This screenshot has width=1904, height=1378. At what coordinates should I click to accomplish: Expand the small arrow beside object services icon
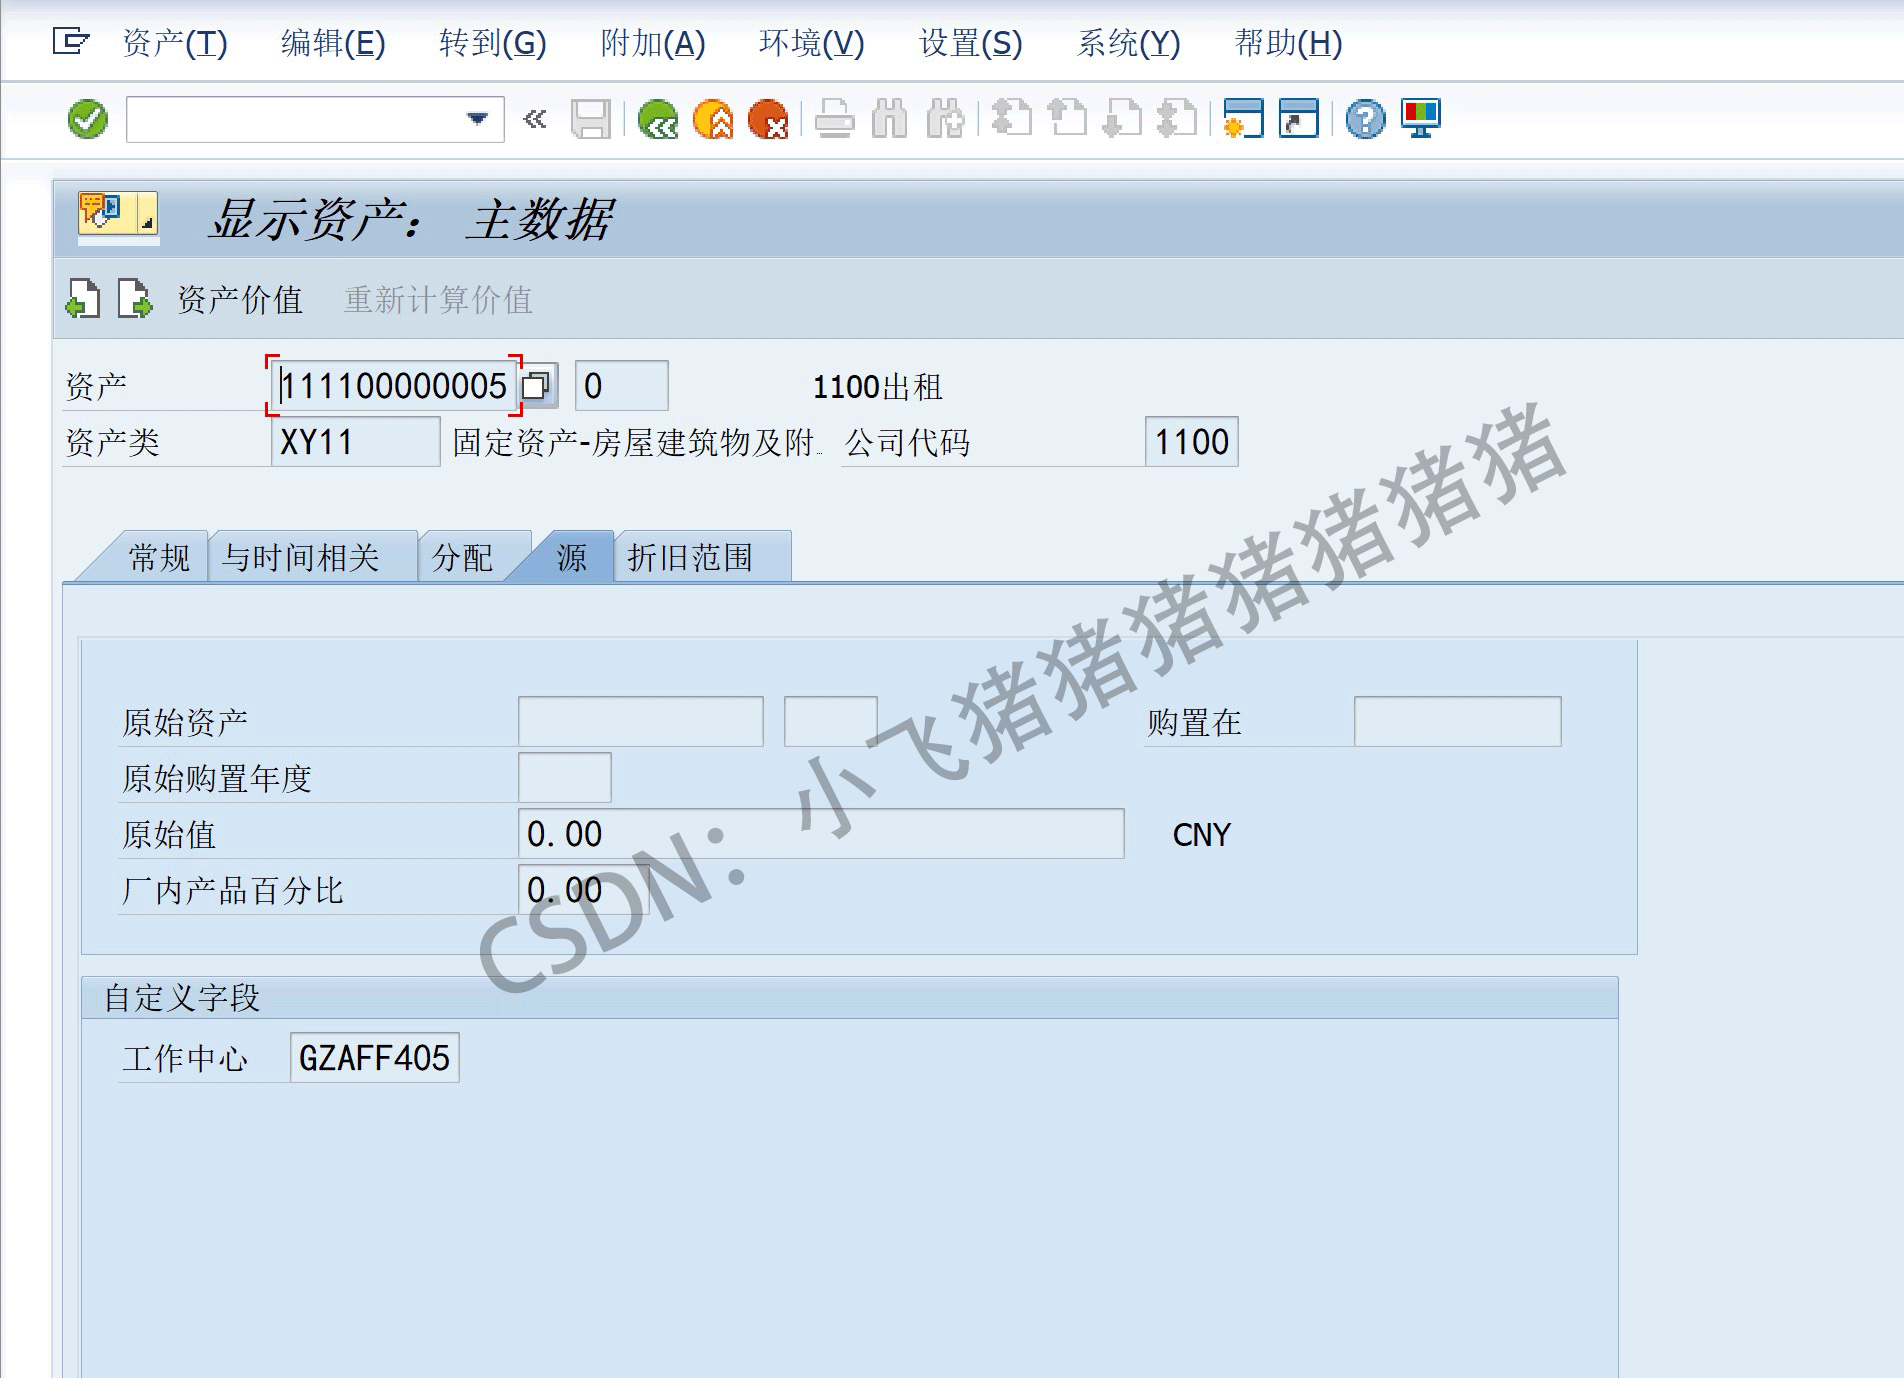[x=147, y=212]
